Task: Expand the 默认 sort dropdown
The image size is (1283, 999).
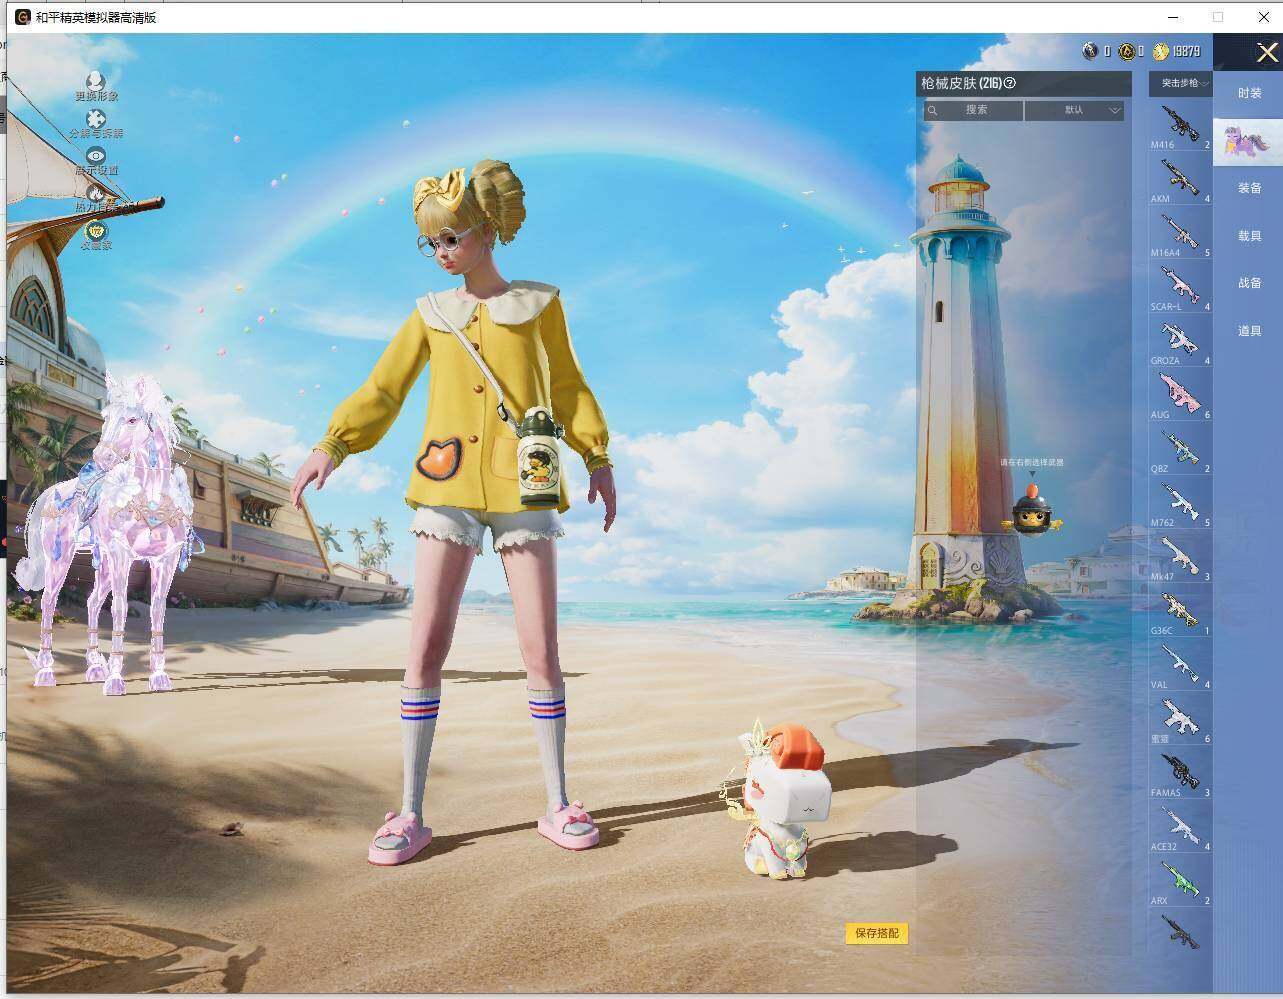Action: pos(1074,110)
